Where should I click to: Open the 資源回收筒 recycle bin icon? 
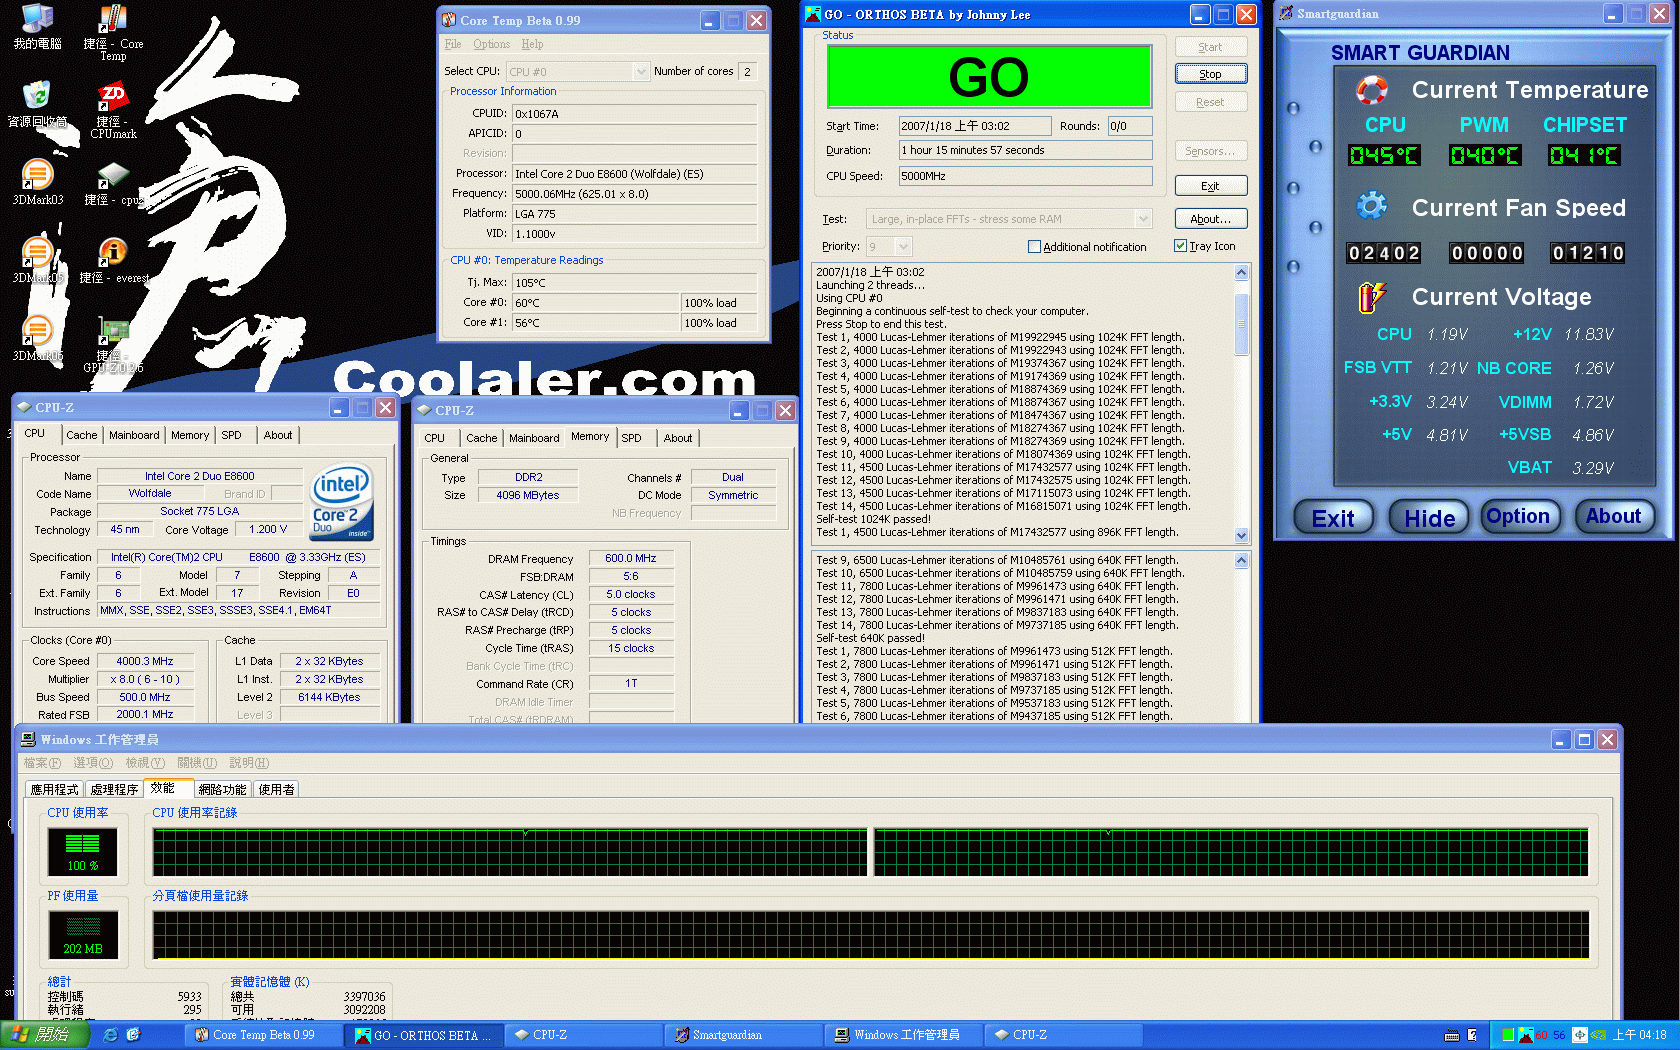click(37, 104)
